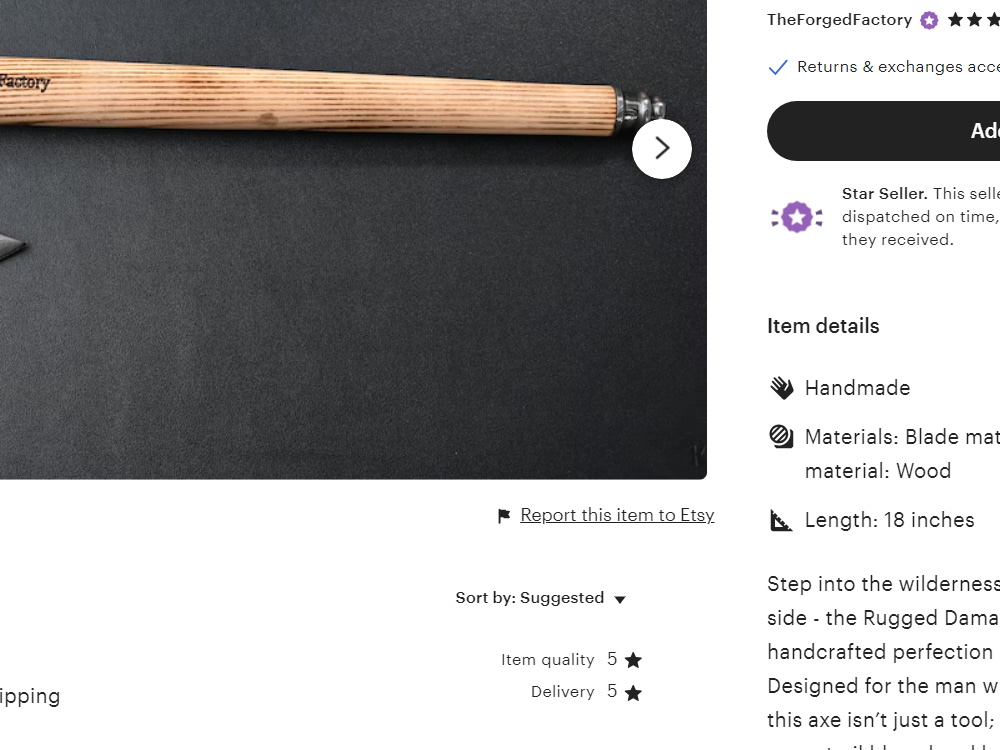
Task: Click the Materials striped circle icon
Action: 781,437
